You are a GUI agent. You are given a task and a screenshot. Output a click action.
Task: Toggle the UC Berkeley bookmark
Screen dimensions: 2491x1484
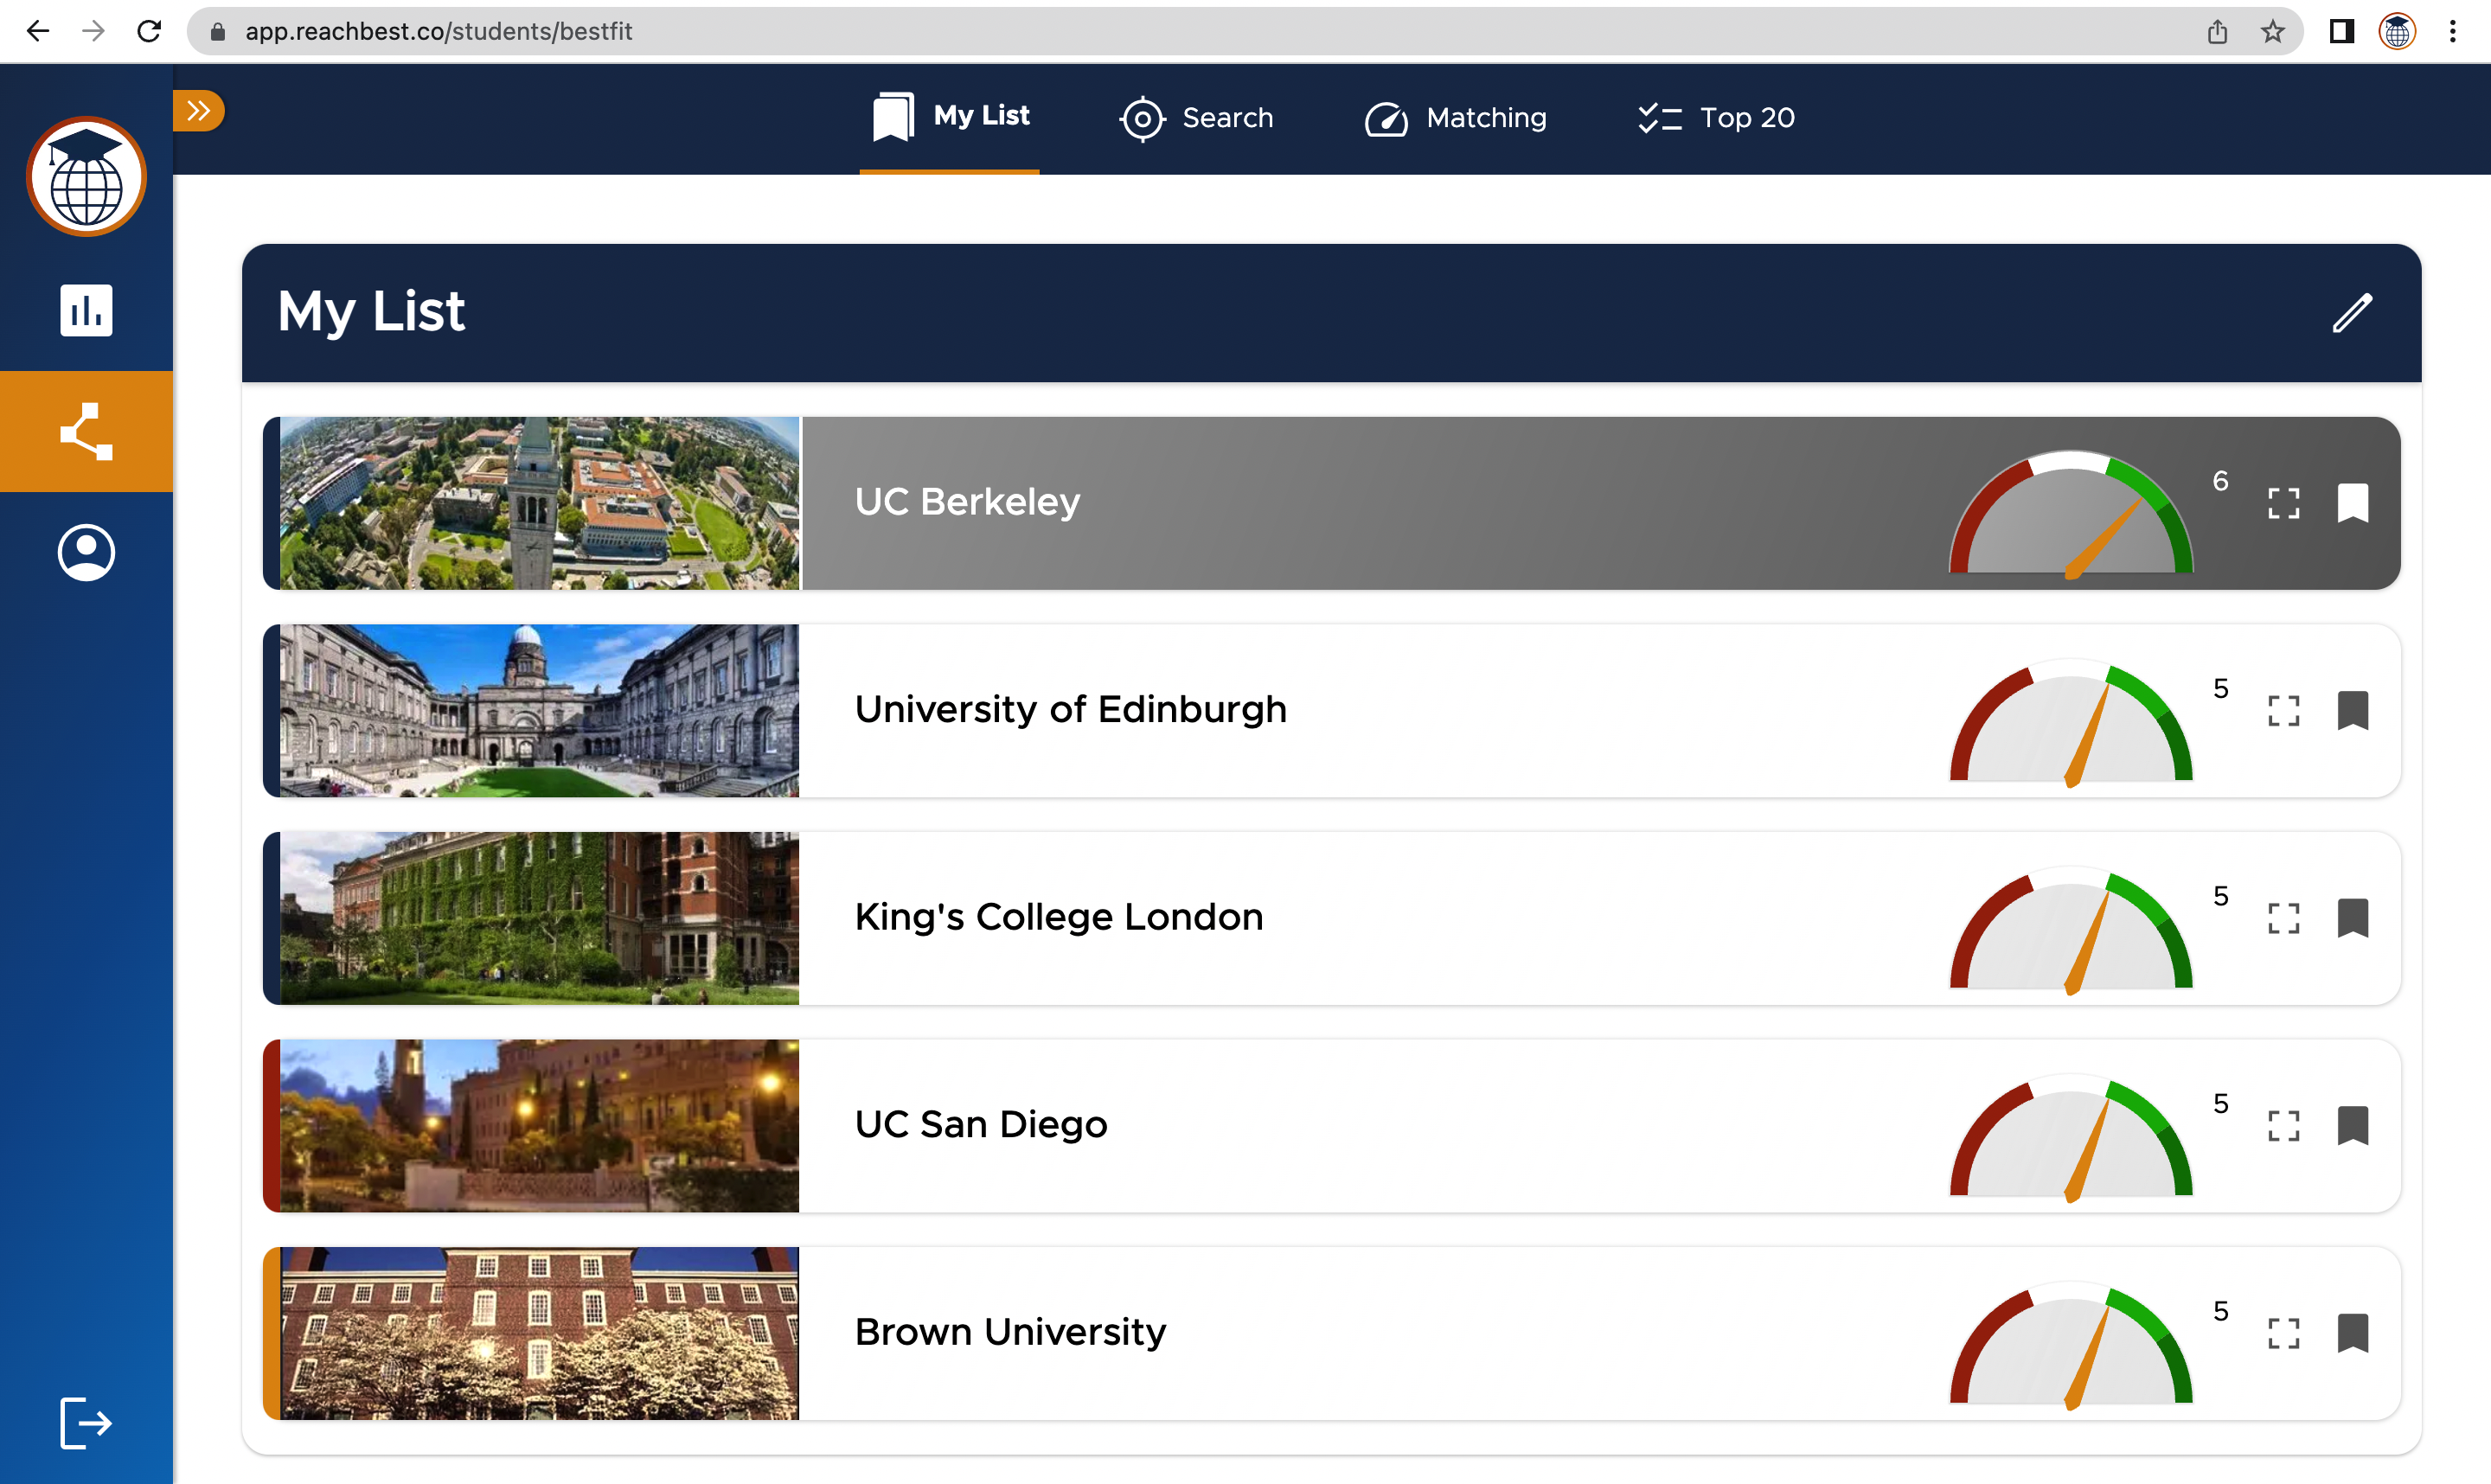coord(2353,503)
